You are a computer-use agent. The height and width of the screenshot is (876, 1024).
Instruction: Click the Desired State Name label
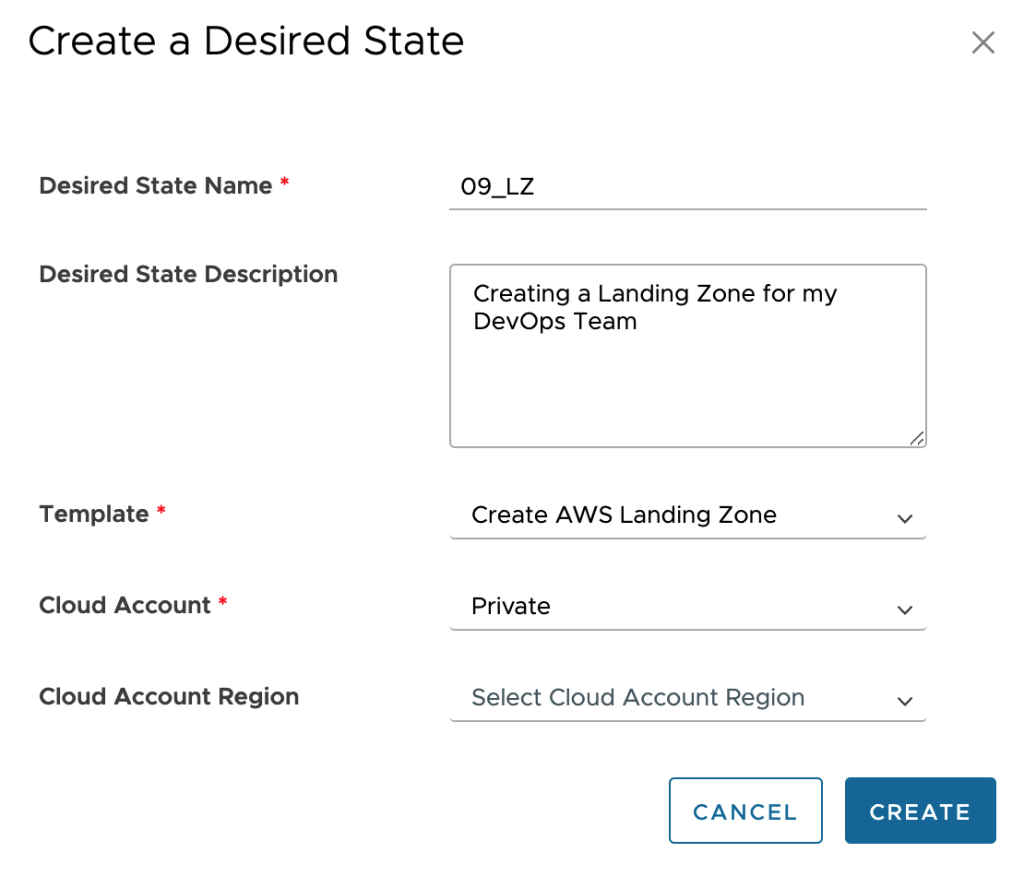click(155, 186)
